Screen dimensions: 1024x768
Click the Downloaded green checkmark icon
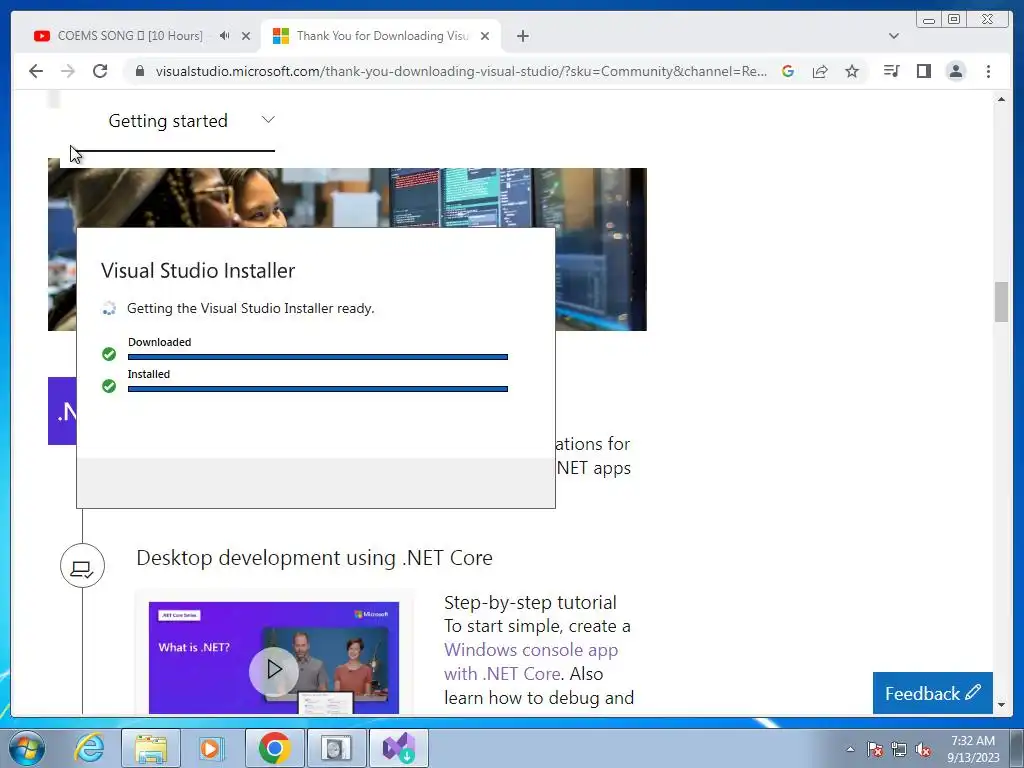109,354
